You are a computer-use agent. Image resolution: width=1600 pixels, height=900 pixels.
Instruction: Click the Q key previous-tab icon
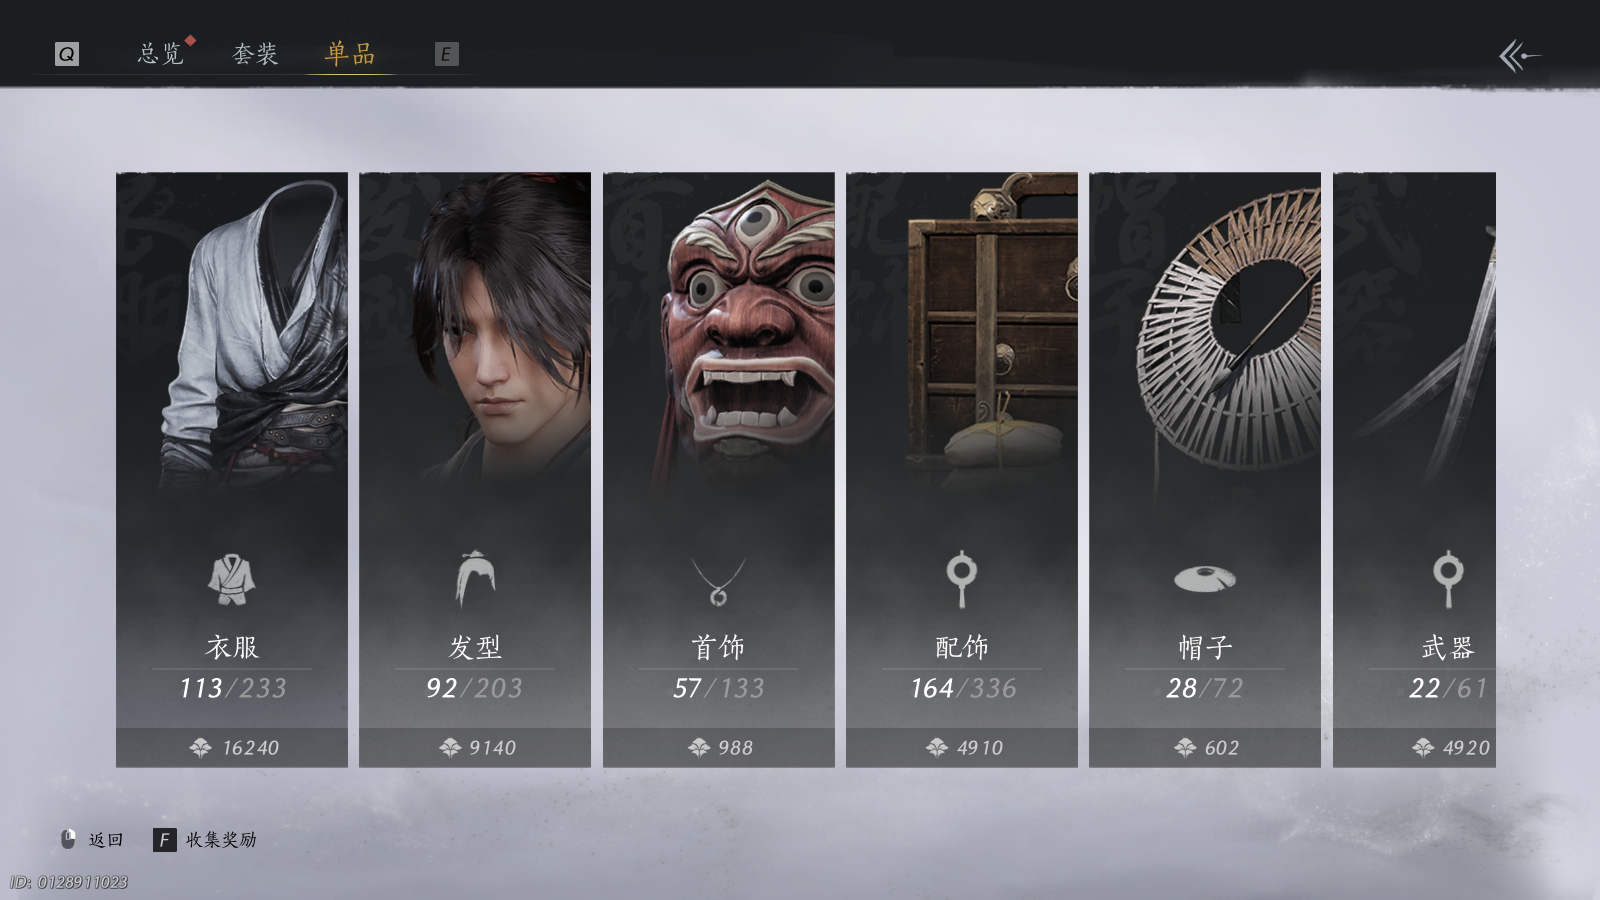67,54
